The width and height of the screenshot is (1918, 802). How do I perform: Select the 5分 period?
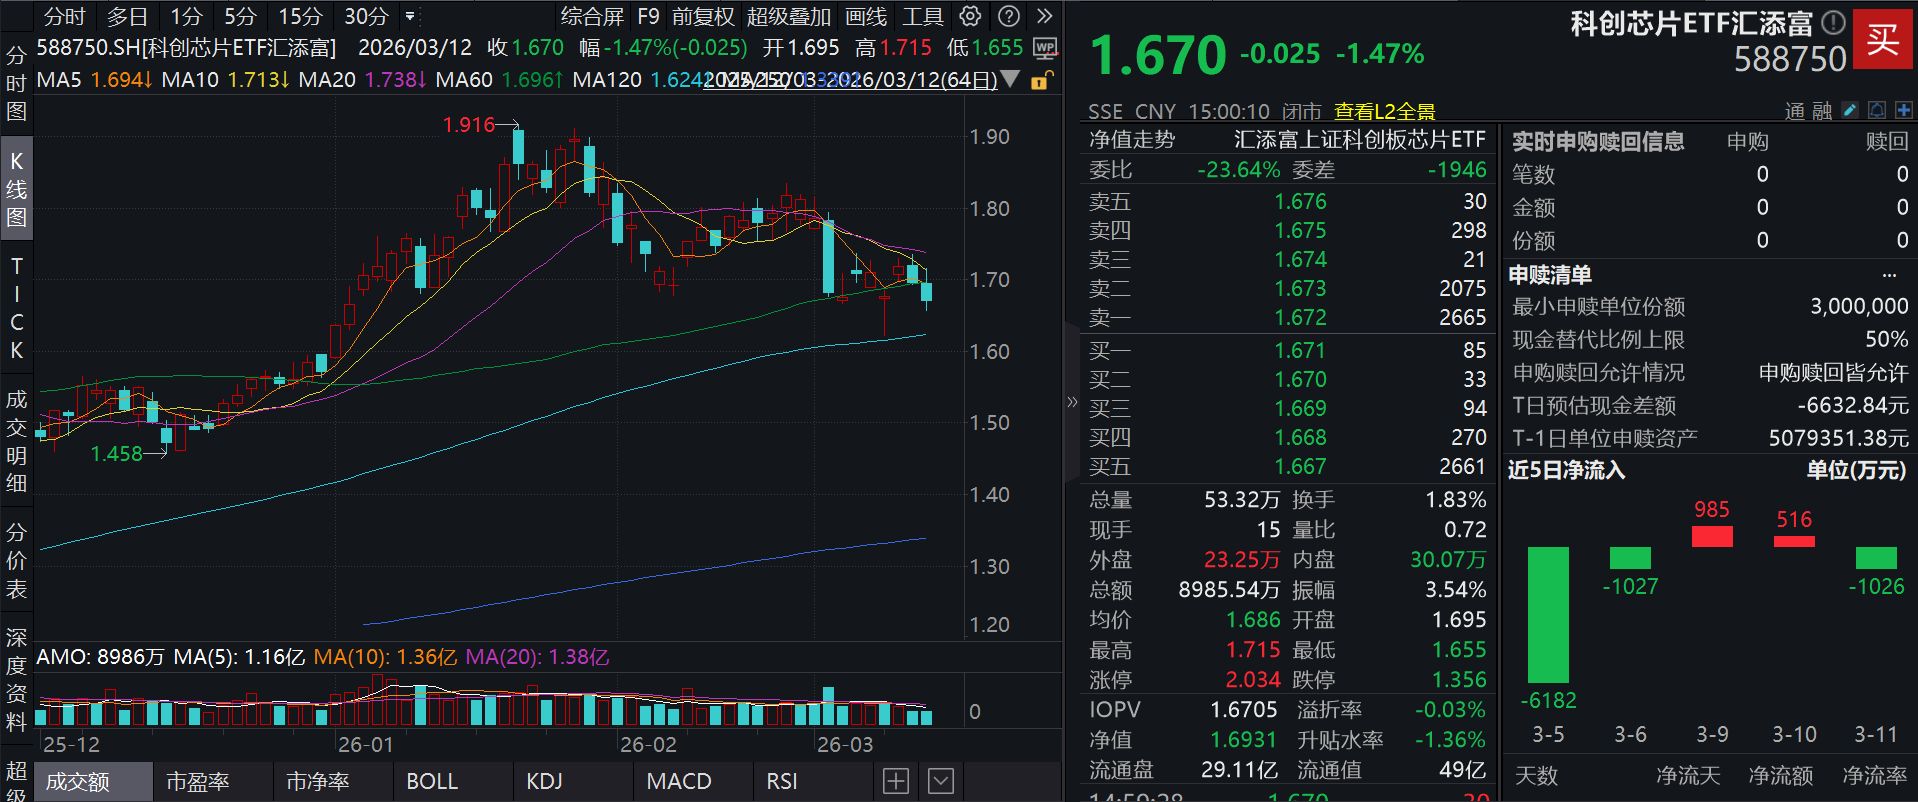(240, 16)
